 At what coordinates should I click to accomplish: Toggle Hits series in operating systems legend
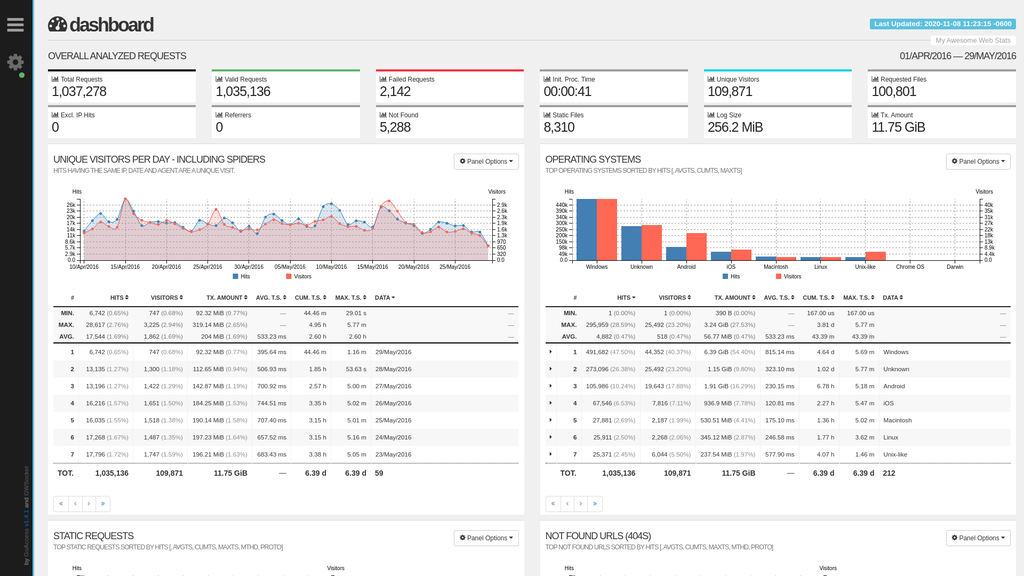coord(731,276)
